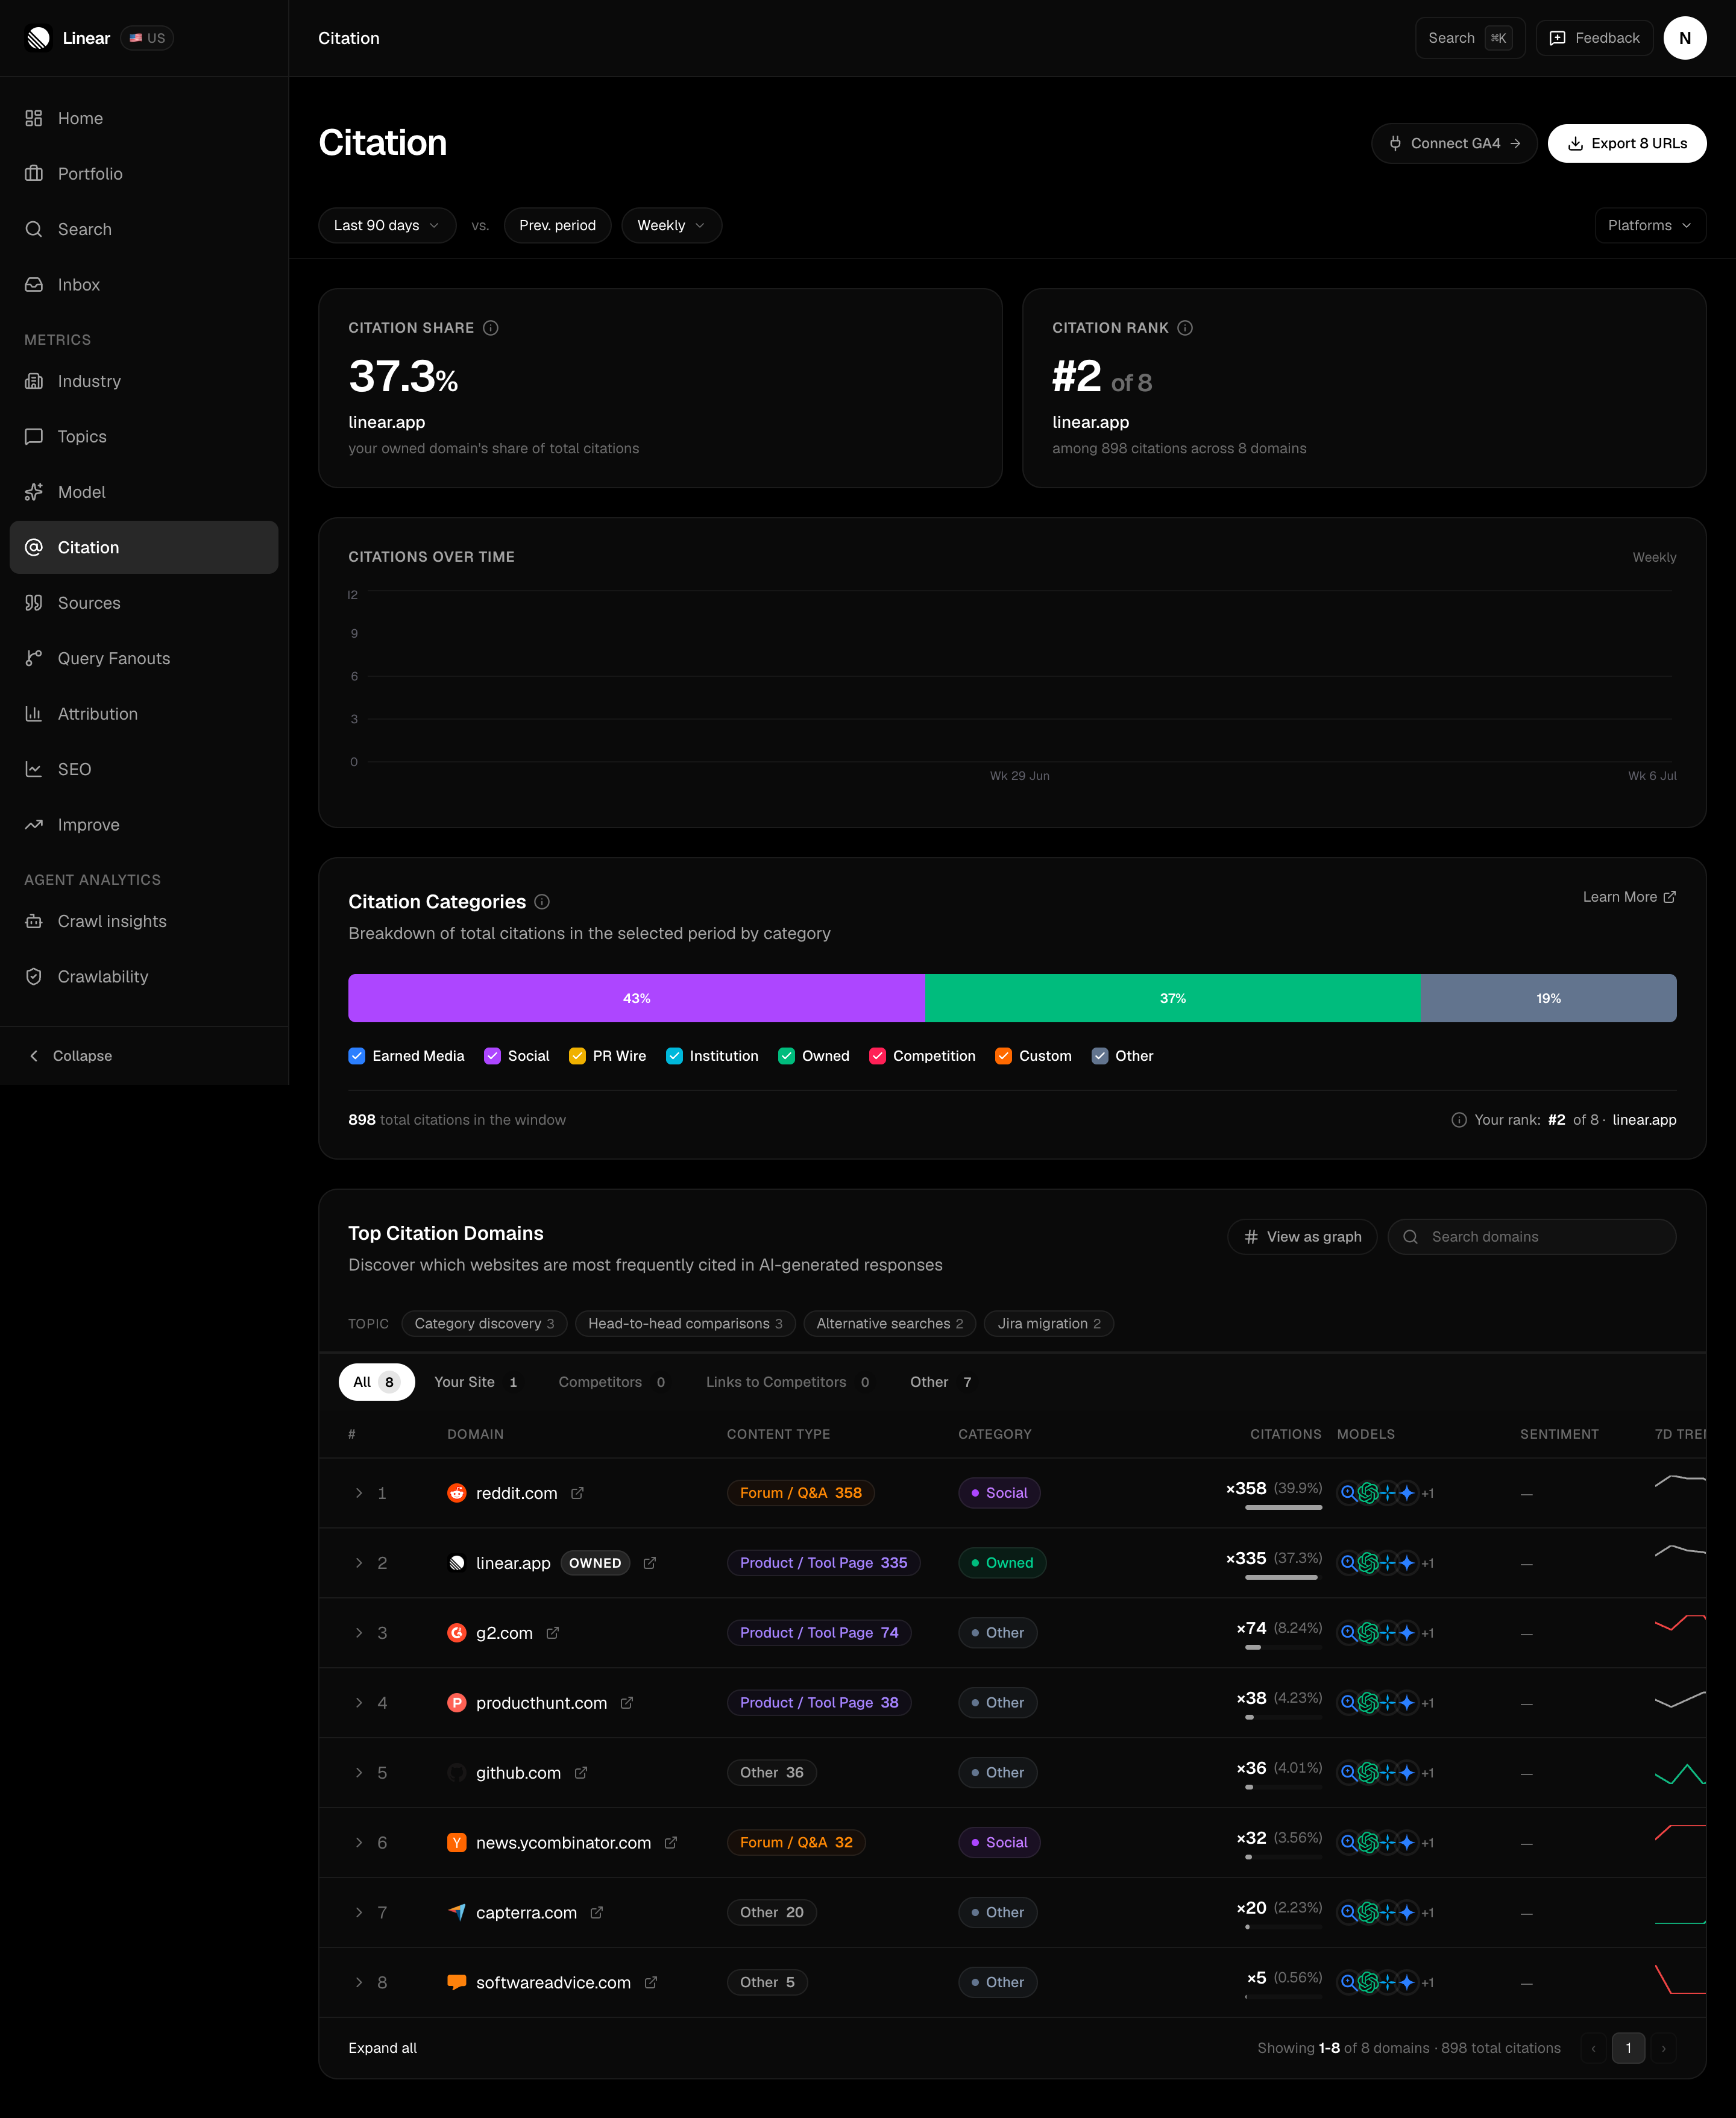Image resolution: width=1736 pixels, height=2118 pixels.
Task: Toggle the Competition category checkbox
Action: [x=877, y=1056]
